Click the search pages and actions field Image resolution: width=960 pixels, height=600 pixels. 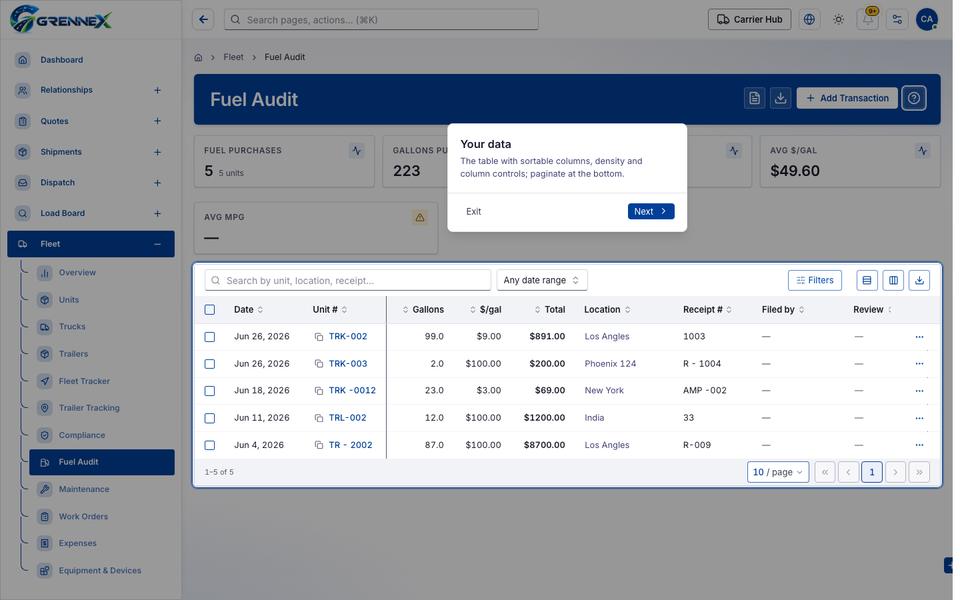coord(381,20)
